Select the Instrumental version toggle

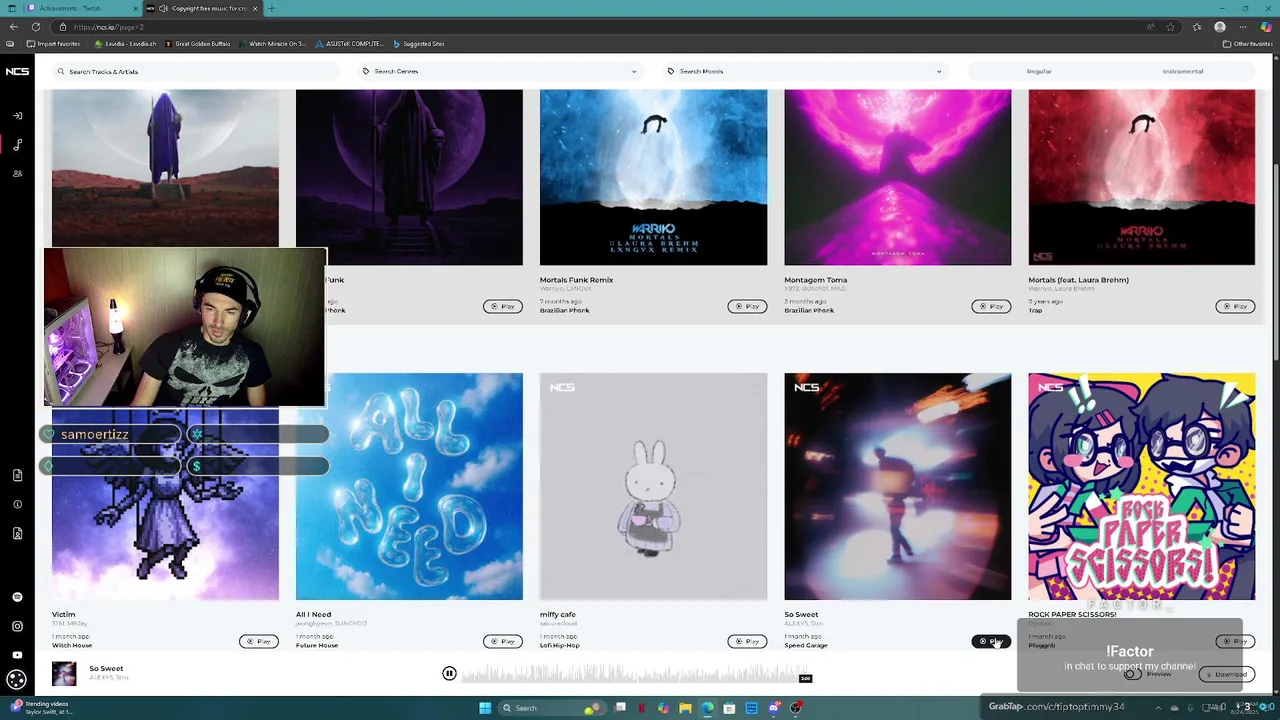coord(1183,71)
